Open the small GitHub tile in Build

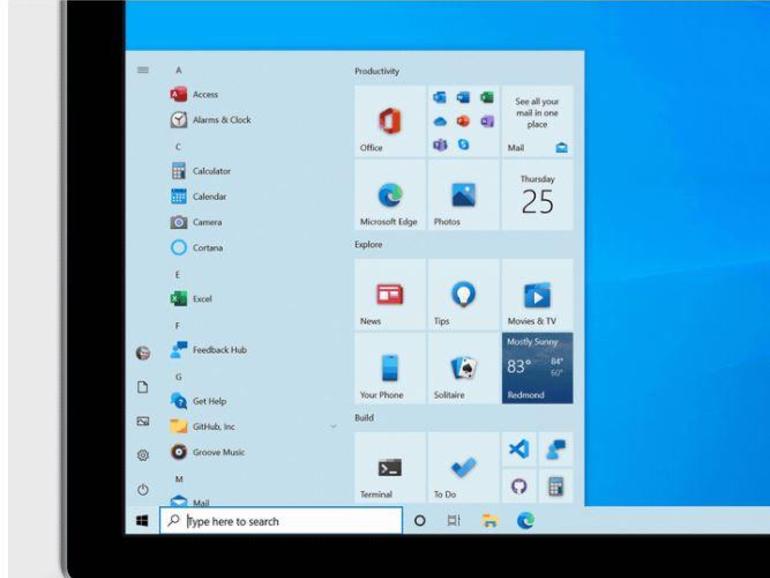coord(519,486)
